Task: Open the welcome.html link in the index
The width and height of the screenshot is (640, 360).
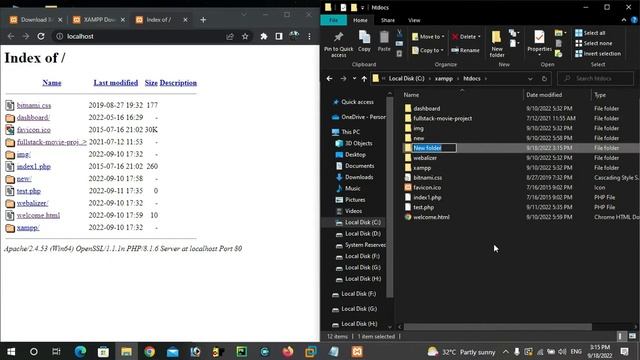Action: [38, 216]
